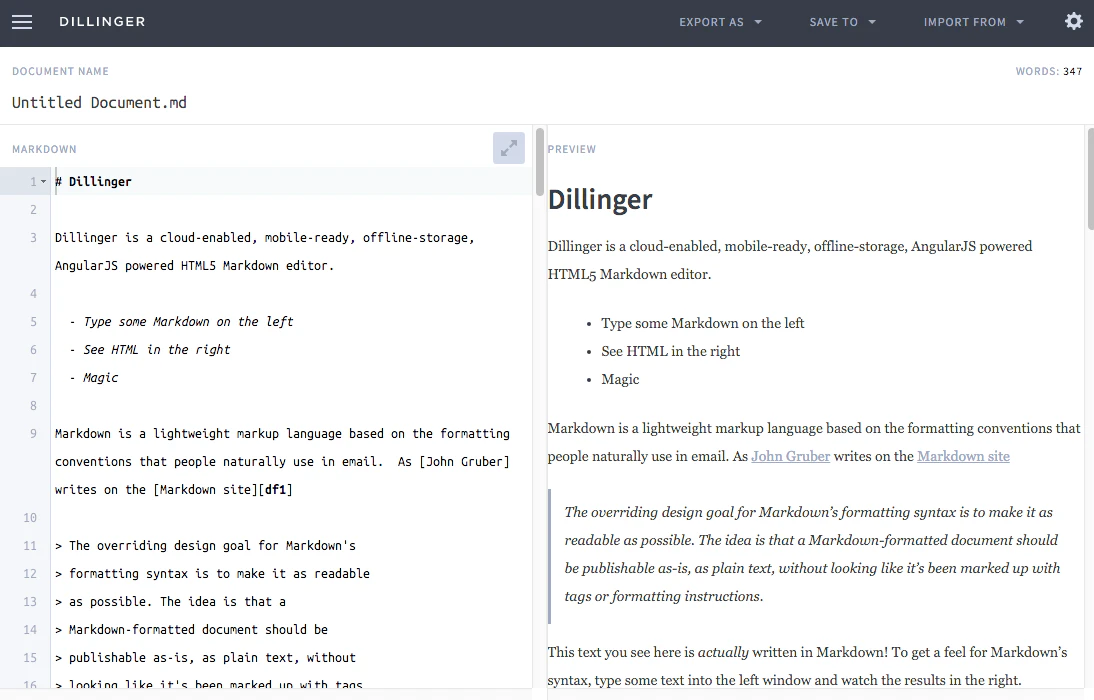Collapse the fold arrow on line 1
The image size is (1094, 700).
[43, 182]
